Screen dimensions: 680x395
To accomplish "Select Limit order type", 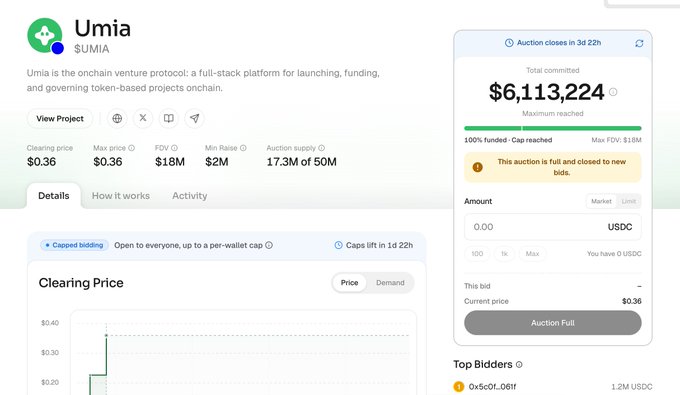I will tap(628, 201).
